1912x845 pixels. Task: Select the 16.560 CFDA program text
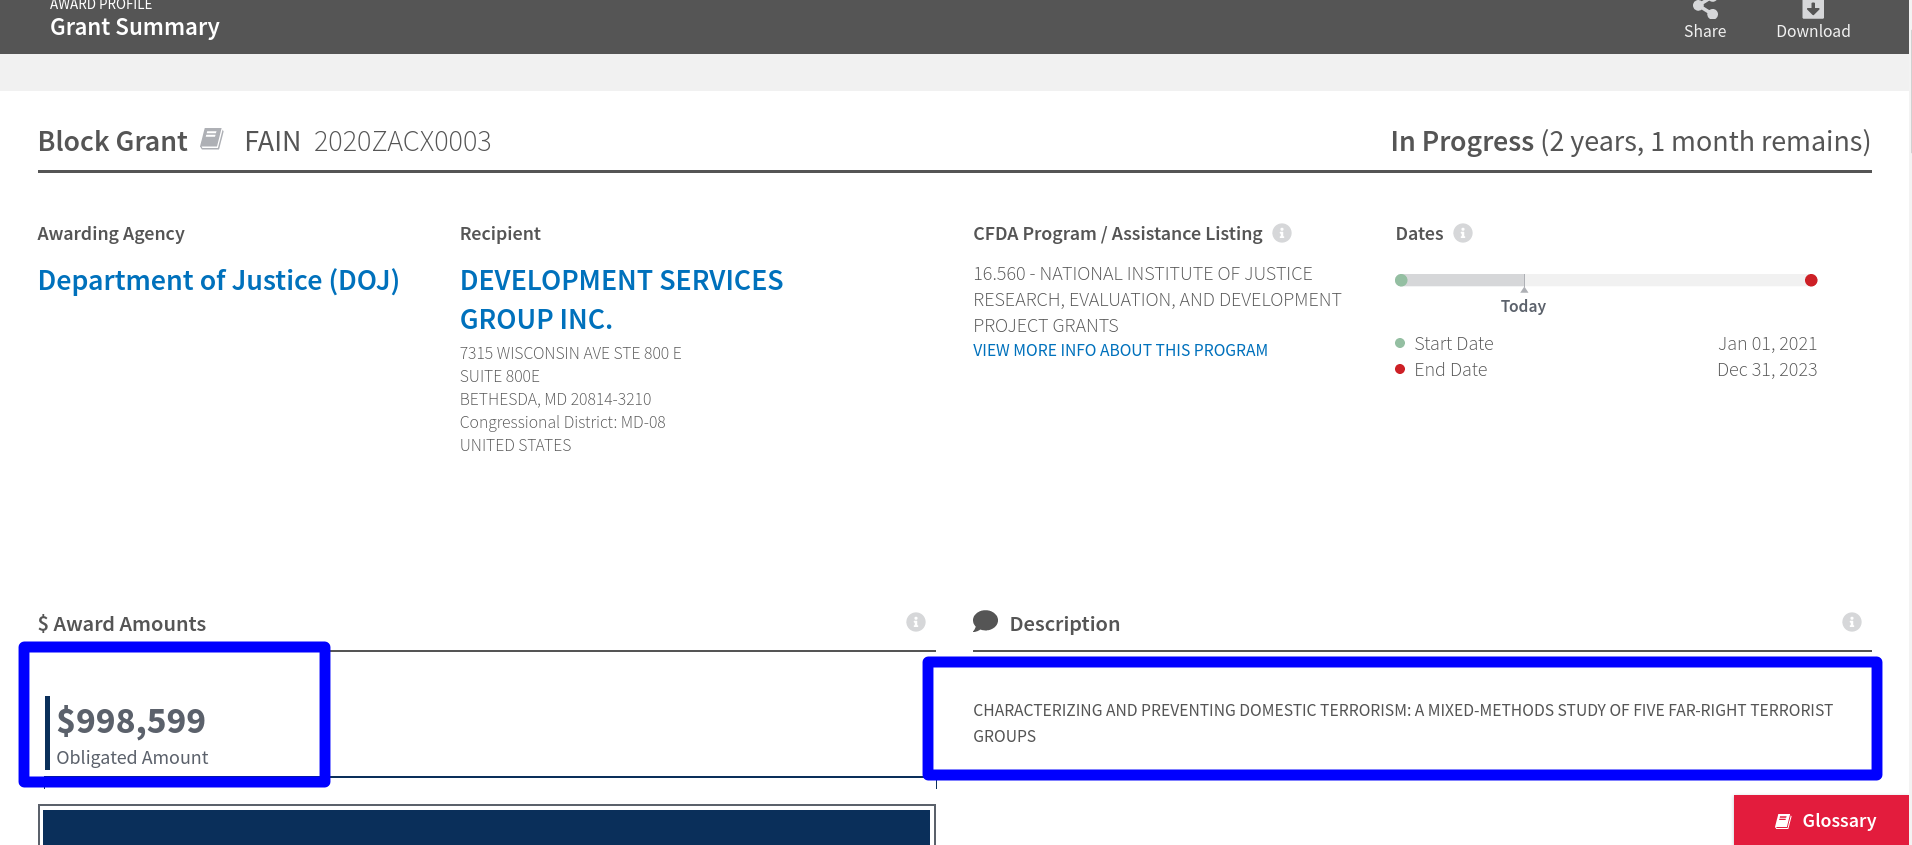tap(1157, 299)
